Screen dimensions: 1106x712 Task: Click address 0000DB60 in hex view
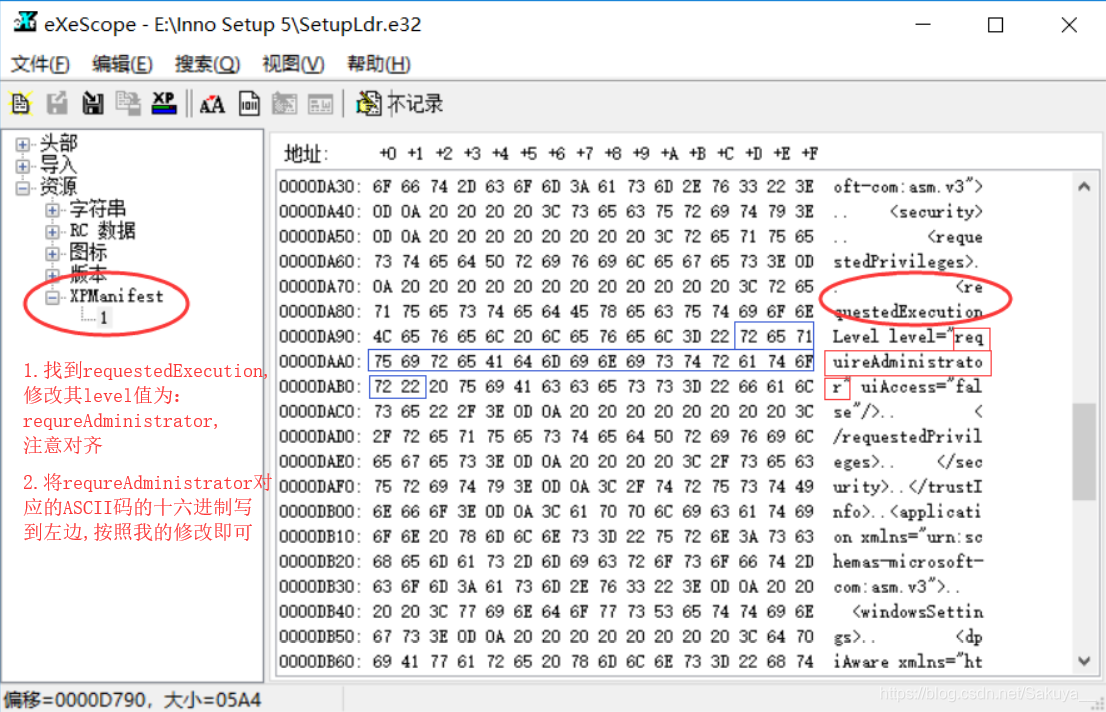coord(320,662)
